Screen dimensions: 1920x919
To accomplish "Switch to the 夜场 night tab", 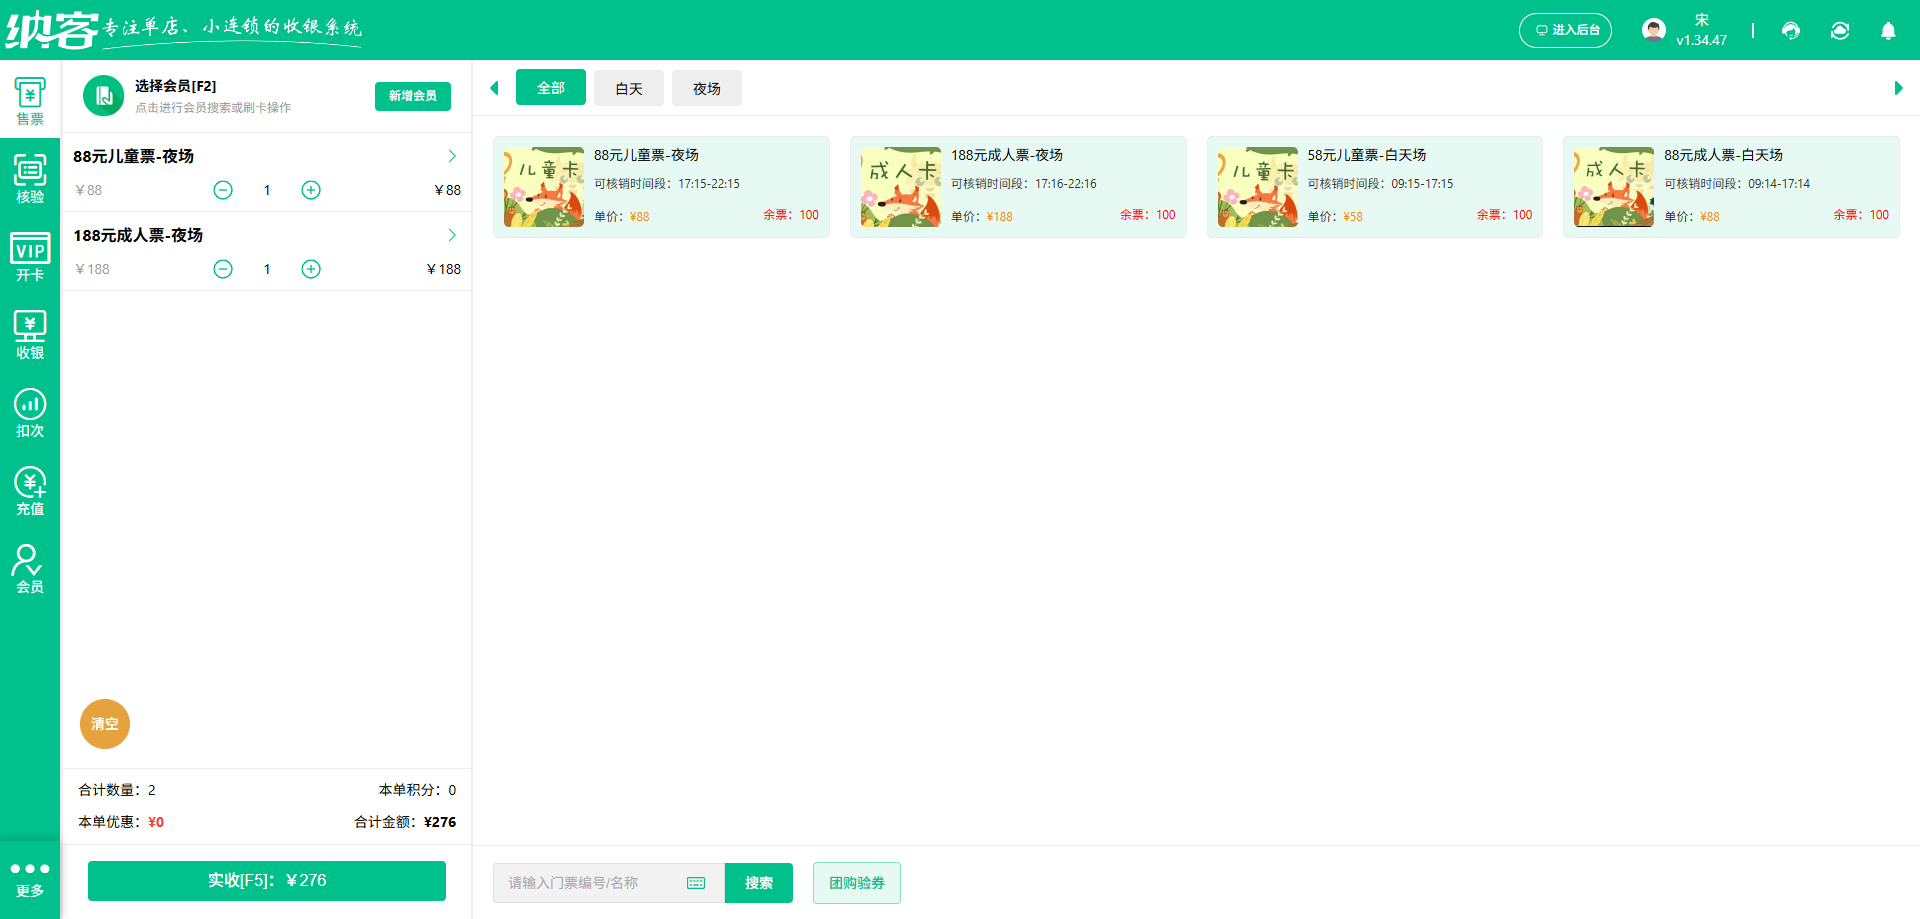I will pos(706,88).
